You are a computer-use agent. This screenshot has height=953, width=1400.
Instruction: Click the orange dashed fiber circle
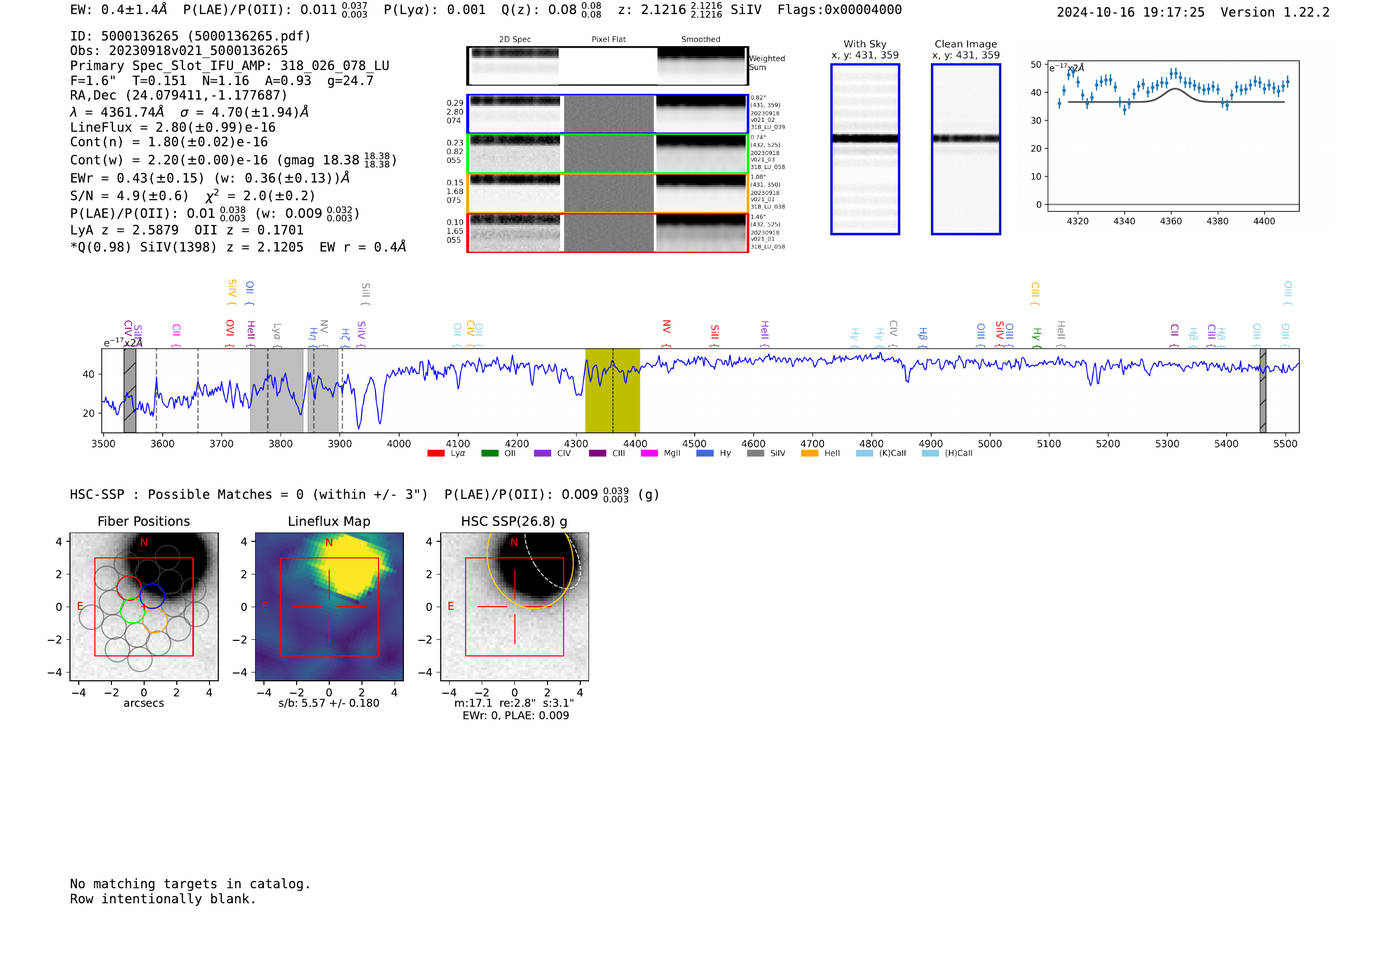click(x=155, y=621)
